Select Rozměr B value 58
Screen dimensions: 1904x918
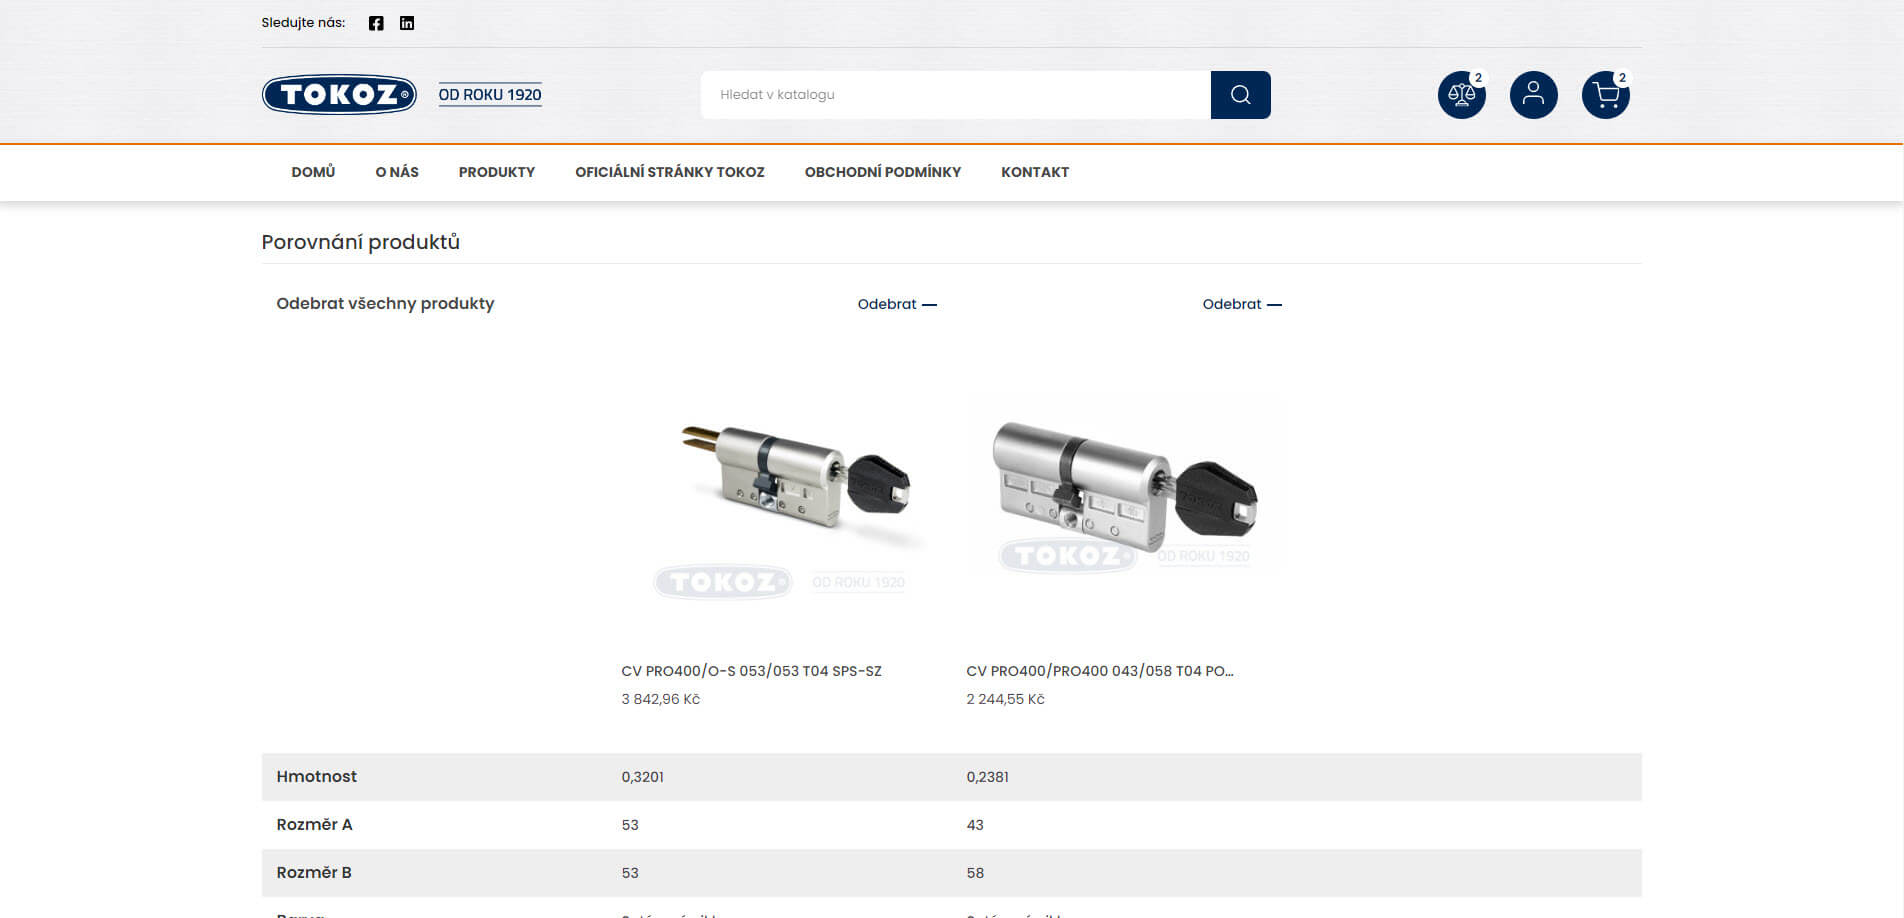tap(975, 873)
